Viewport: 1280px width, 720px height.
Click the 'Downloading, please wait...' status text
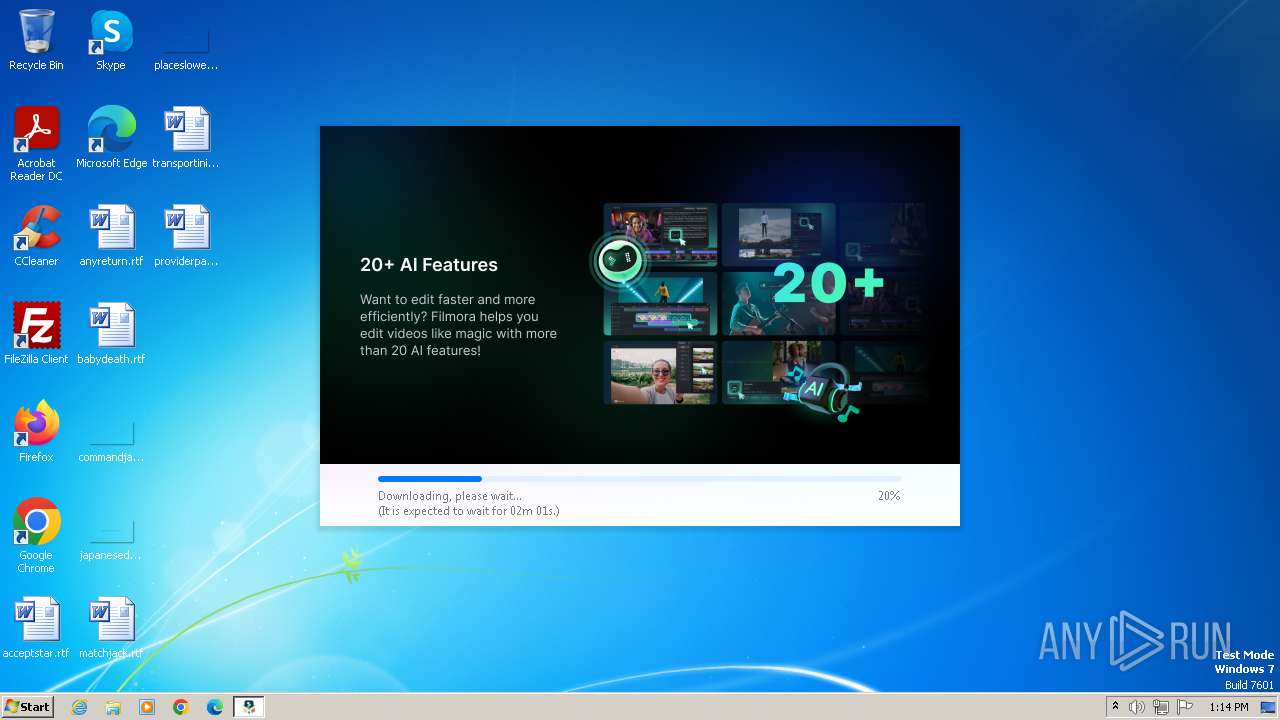click(x=450, y=496)
